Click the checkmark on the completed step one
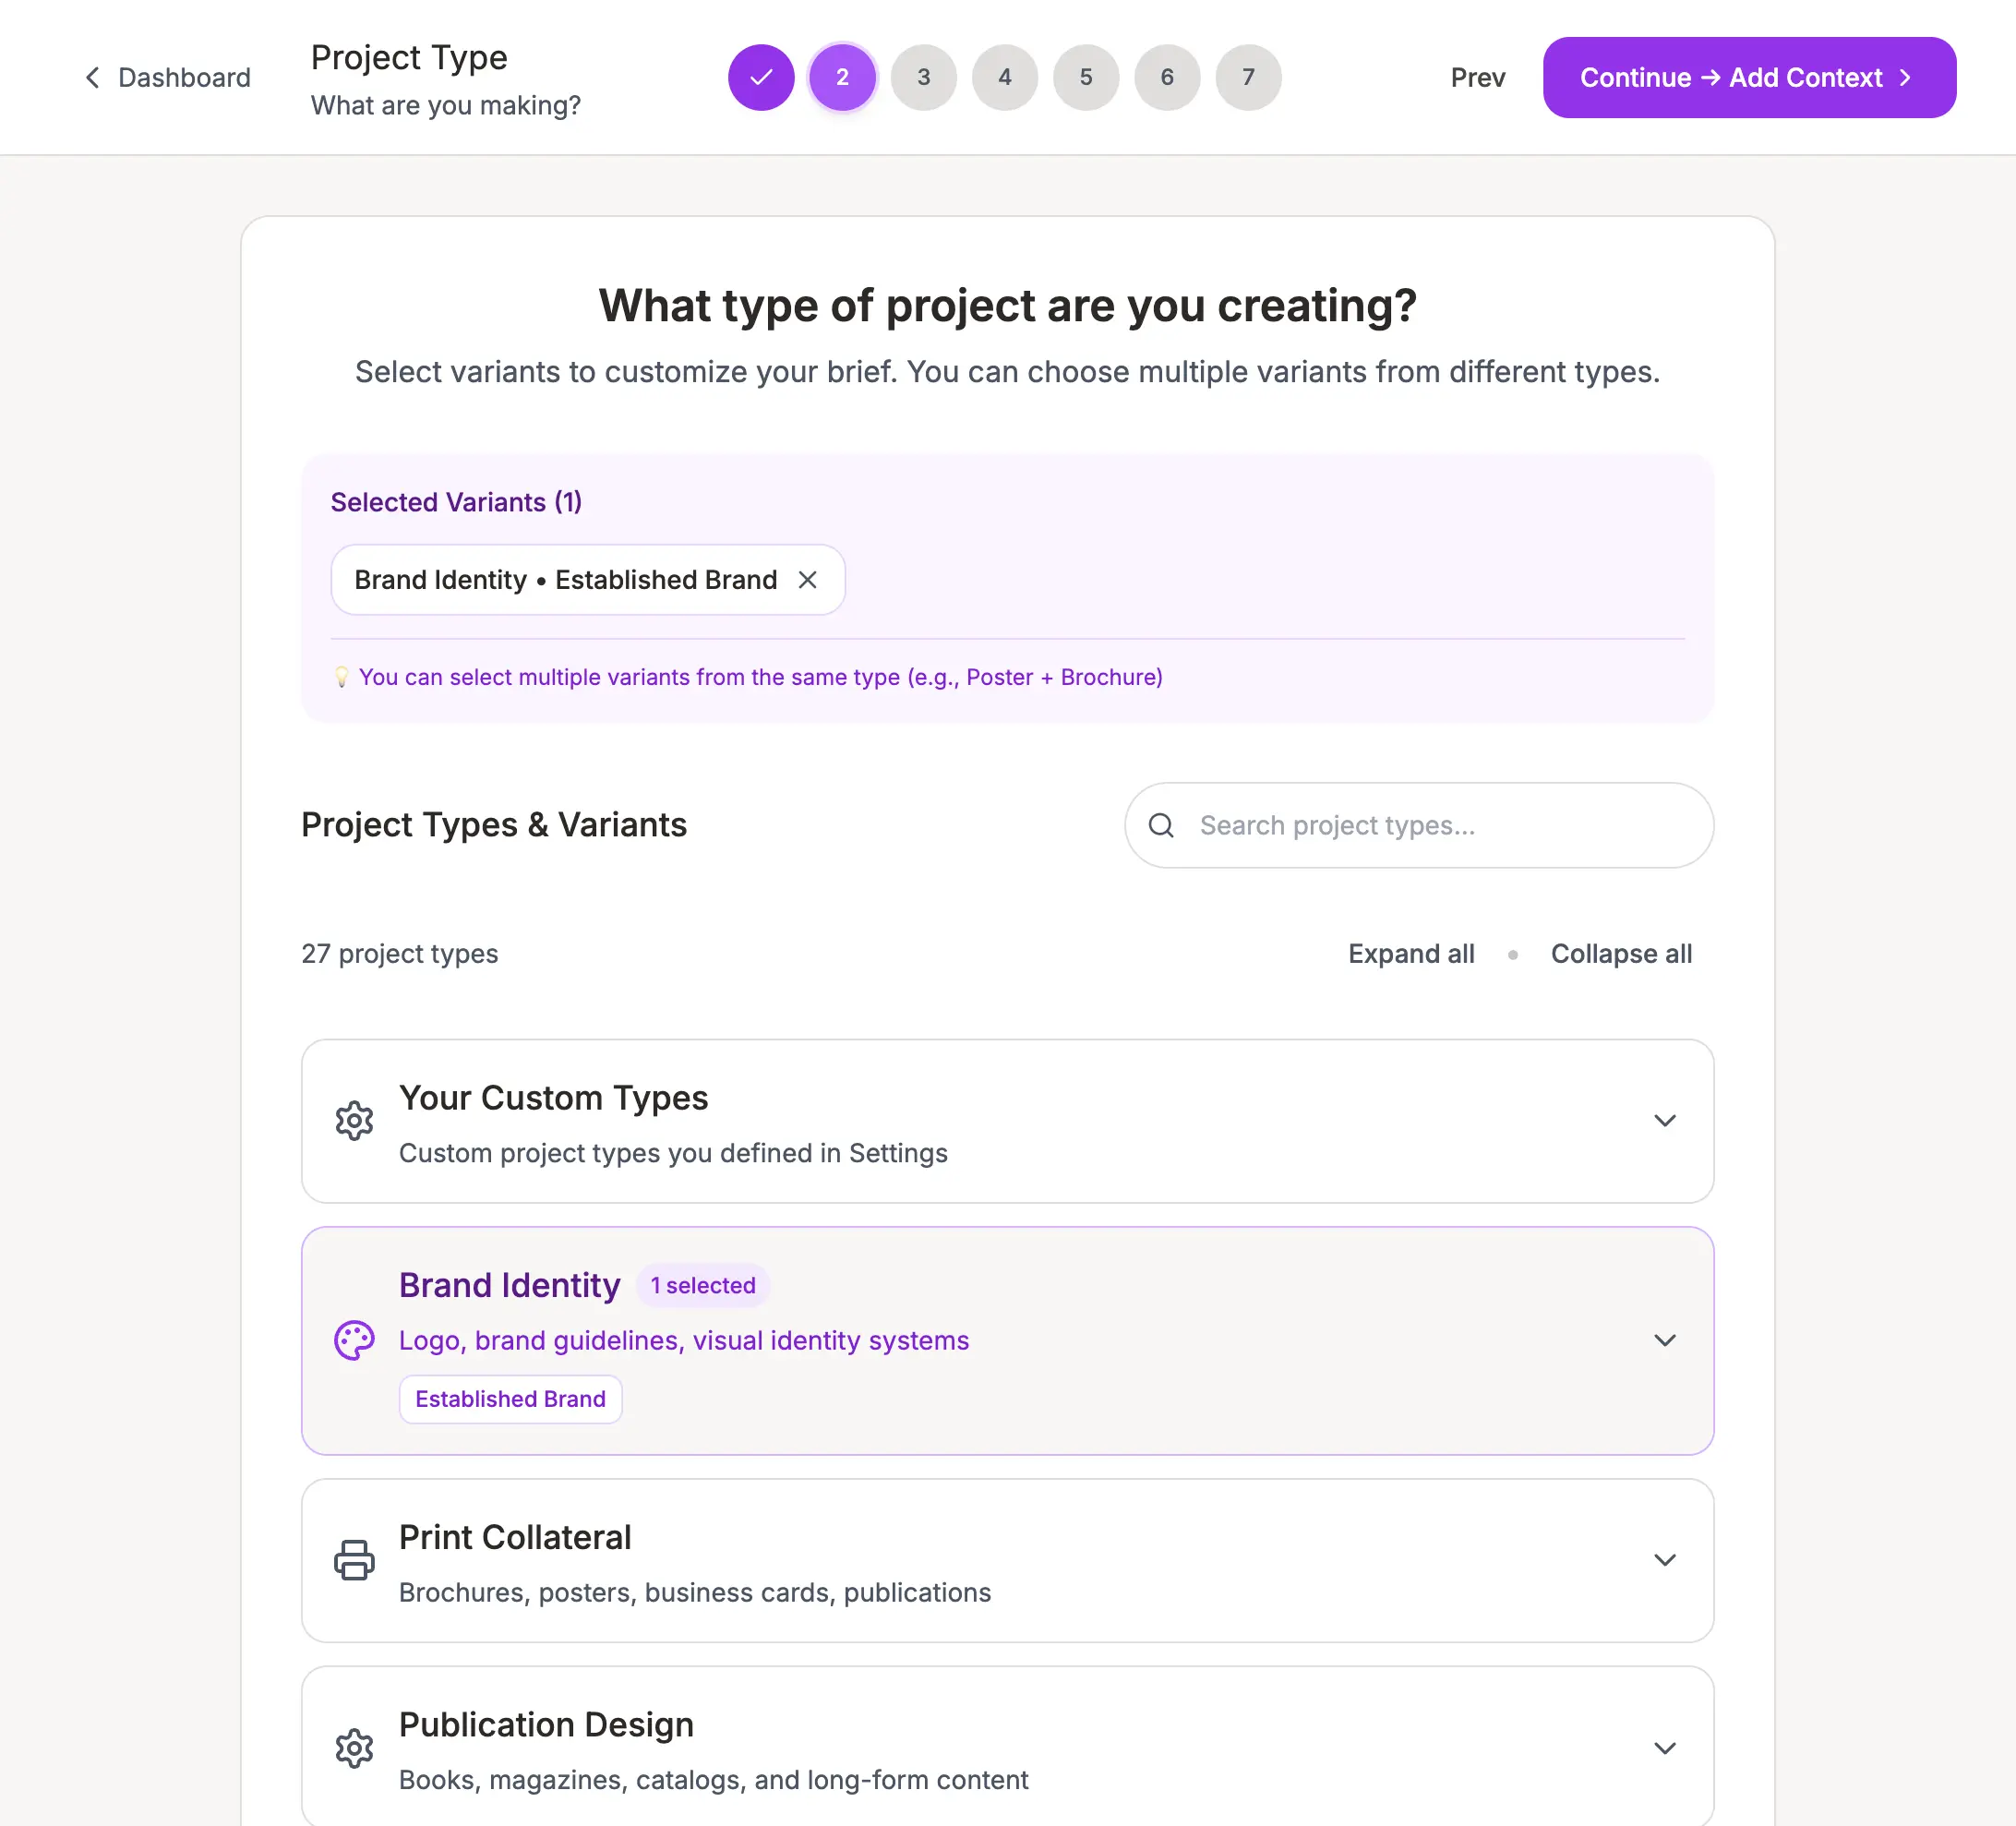The image size is (2016, 1826). pos(761,77)
